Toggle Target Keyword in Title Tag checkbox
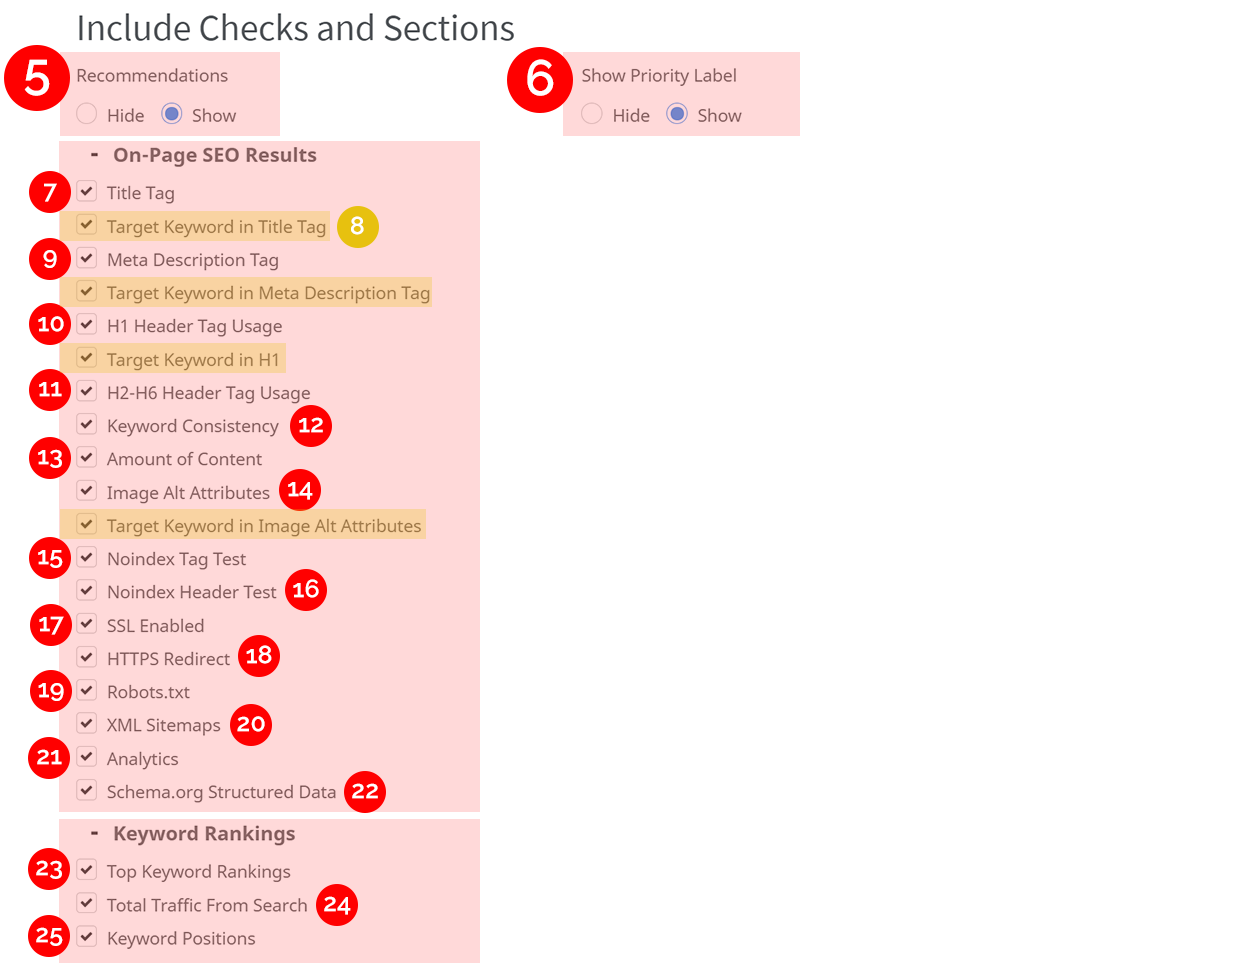Screen dimensions: 1240x965 87,225
